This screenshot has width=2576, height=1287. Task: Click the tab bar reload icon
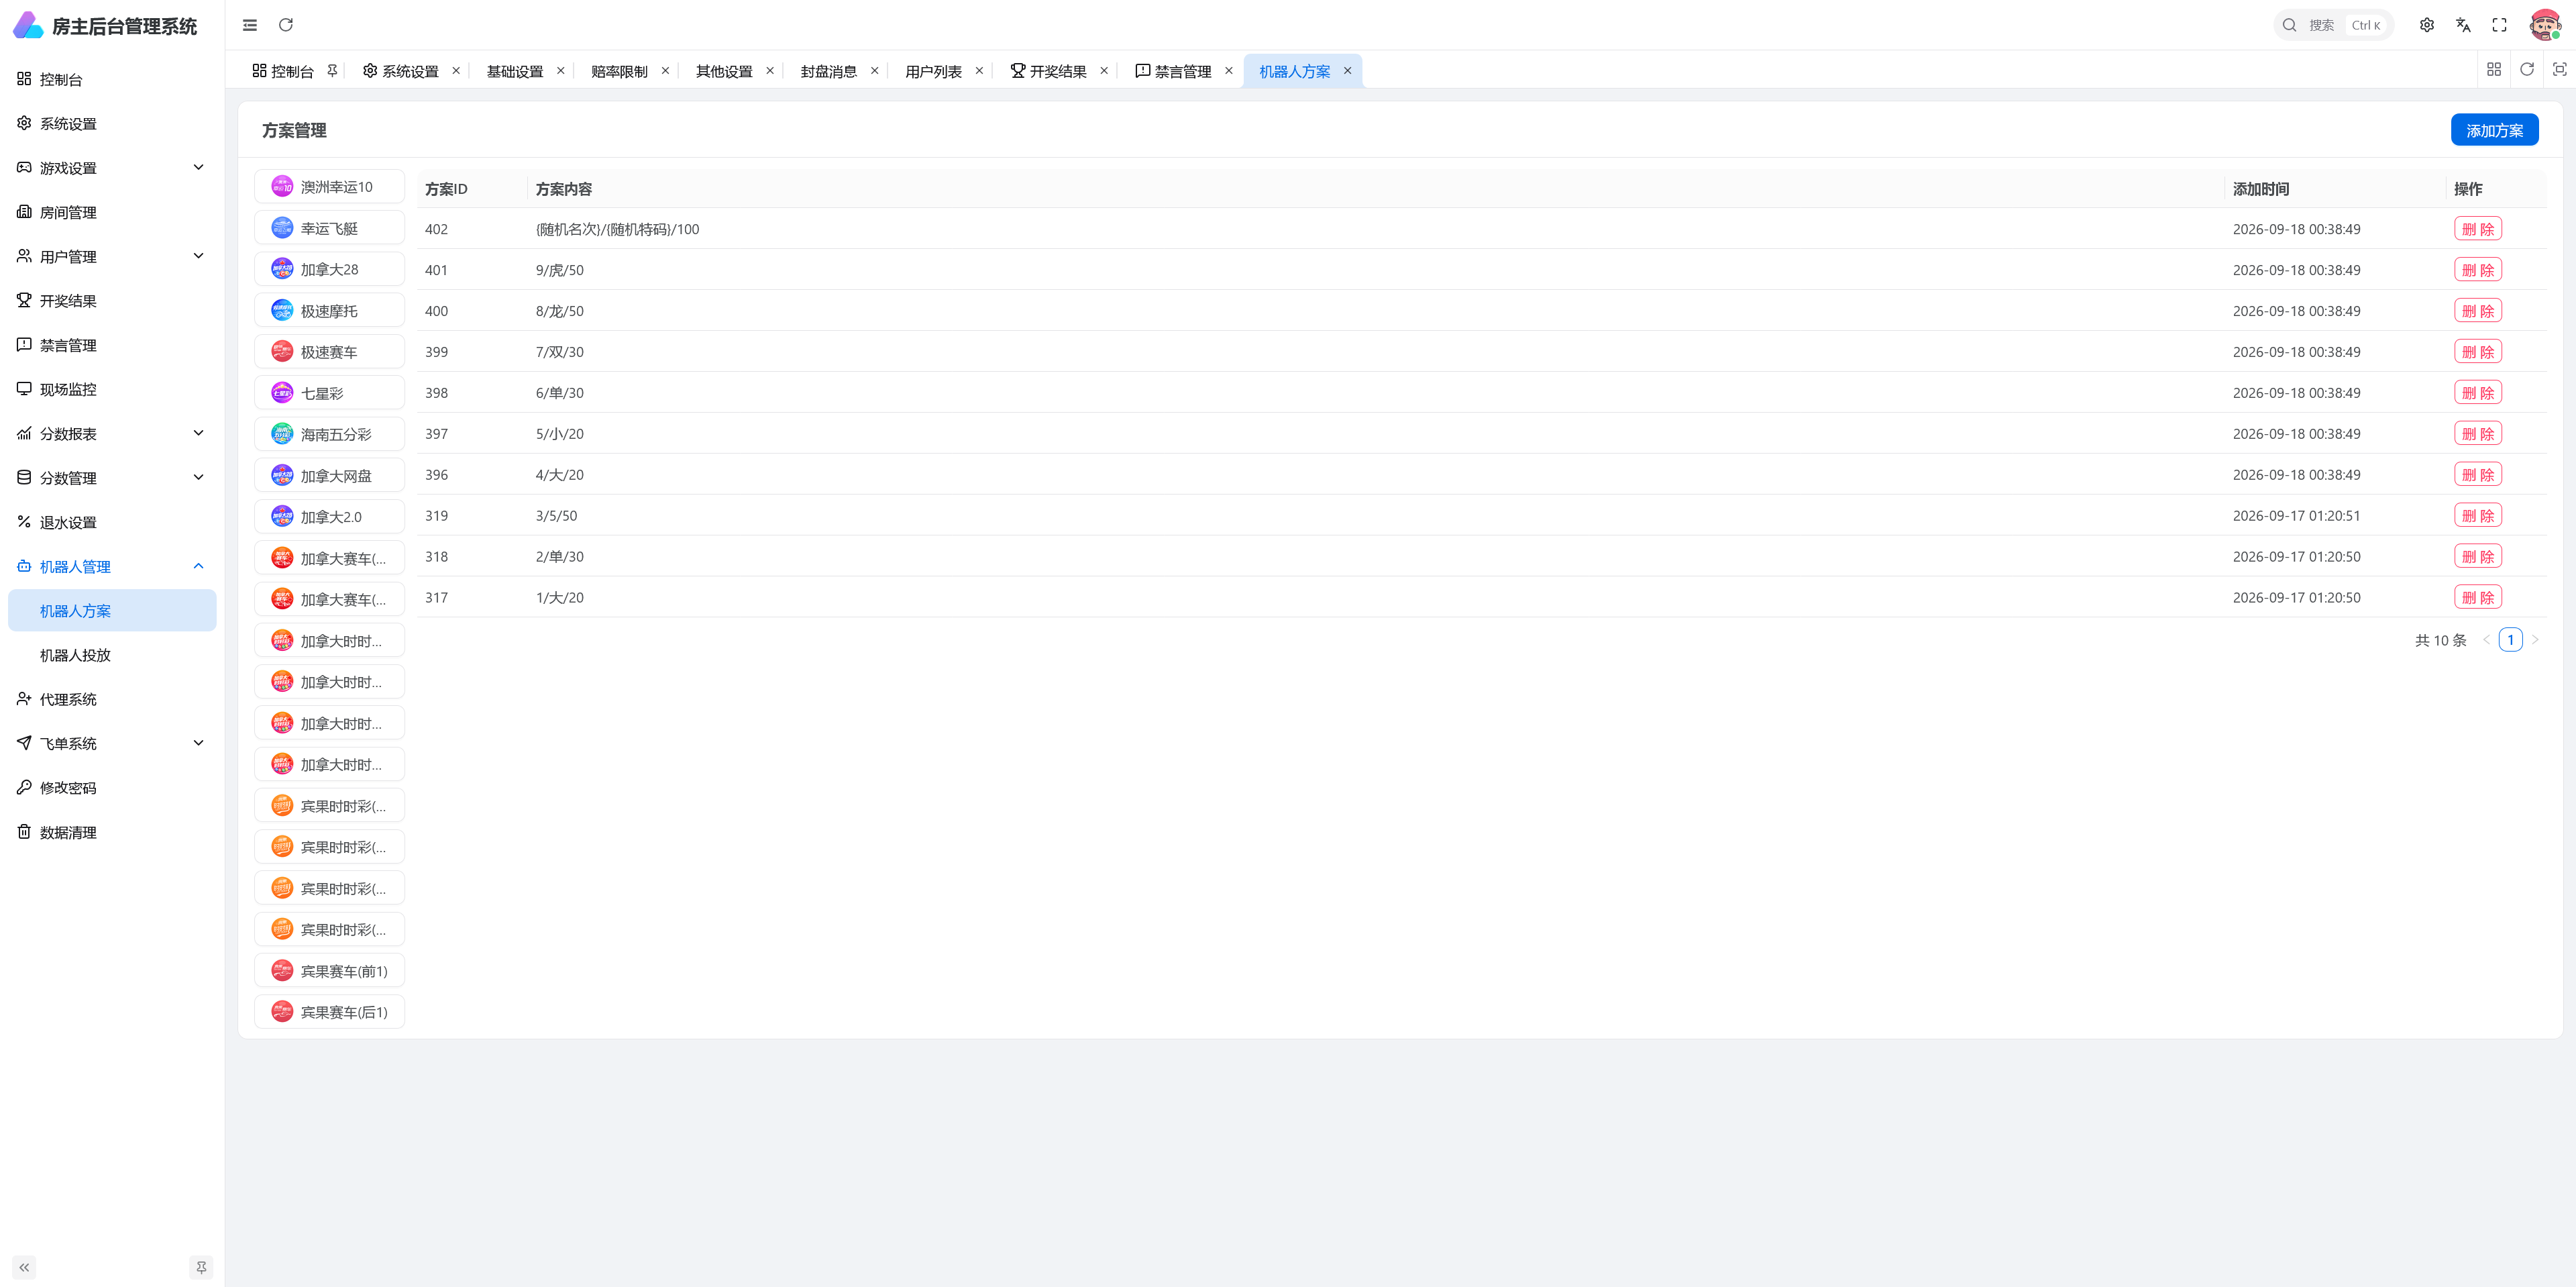click(x=2527, y=69)
